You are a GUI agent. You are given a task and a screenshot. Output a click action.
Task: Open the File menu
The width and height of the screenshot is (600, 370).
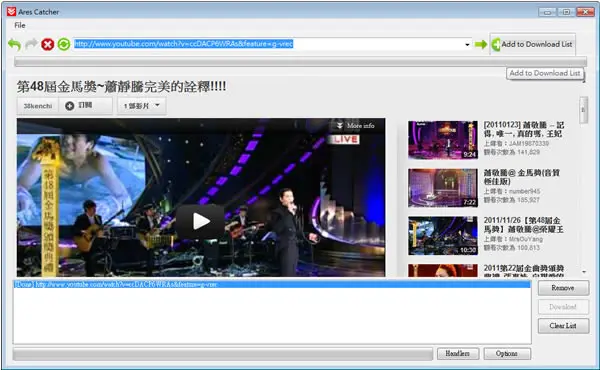[20, 25]
